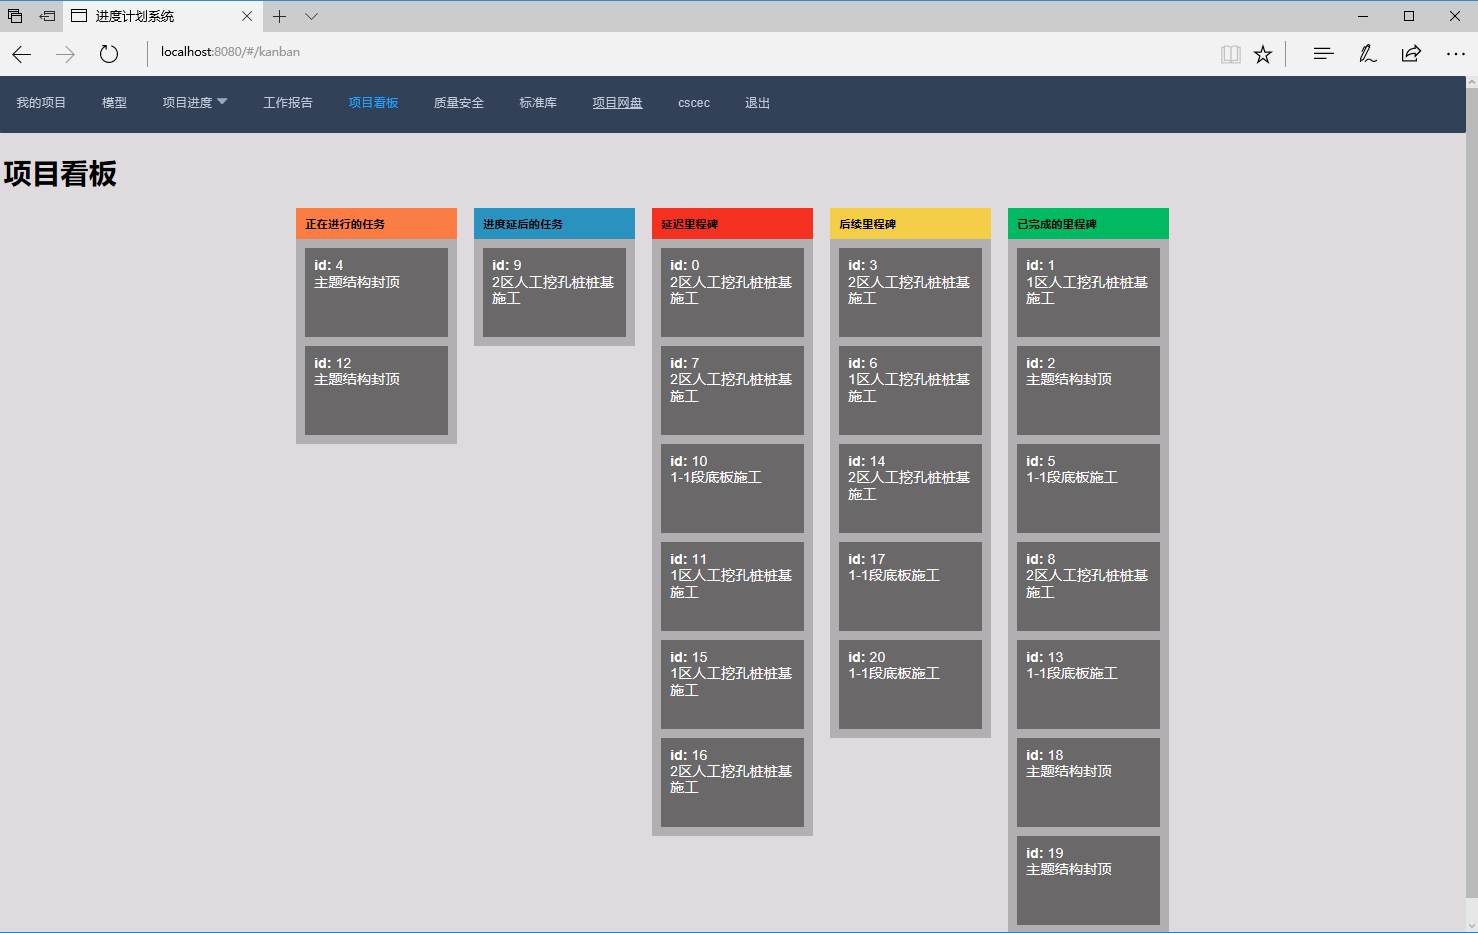
Task: Open 我的项目 menu item
Action: click(x=41, y=103)
